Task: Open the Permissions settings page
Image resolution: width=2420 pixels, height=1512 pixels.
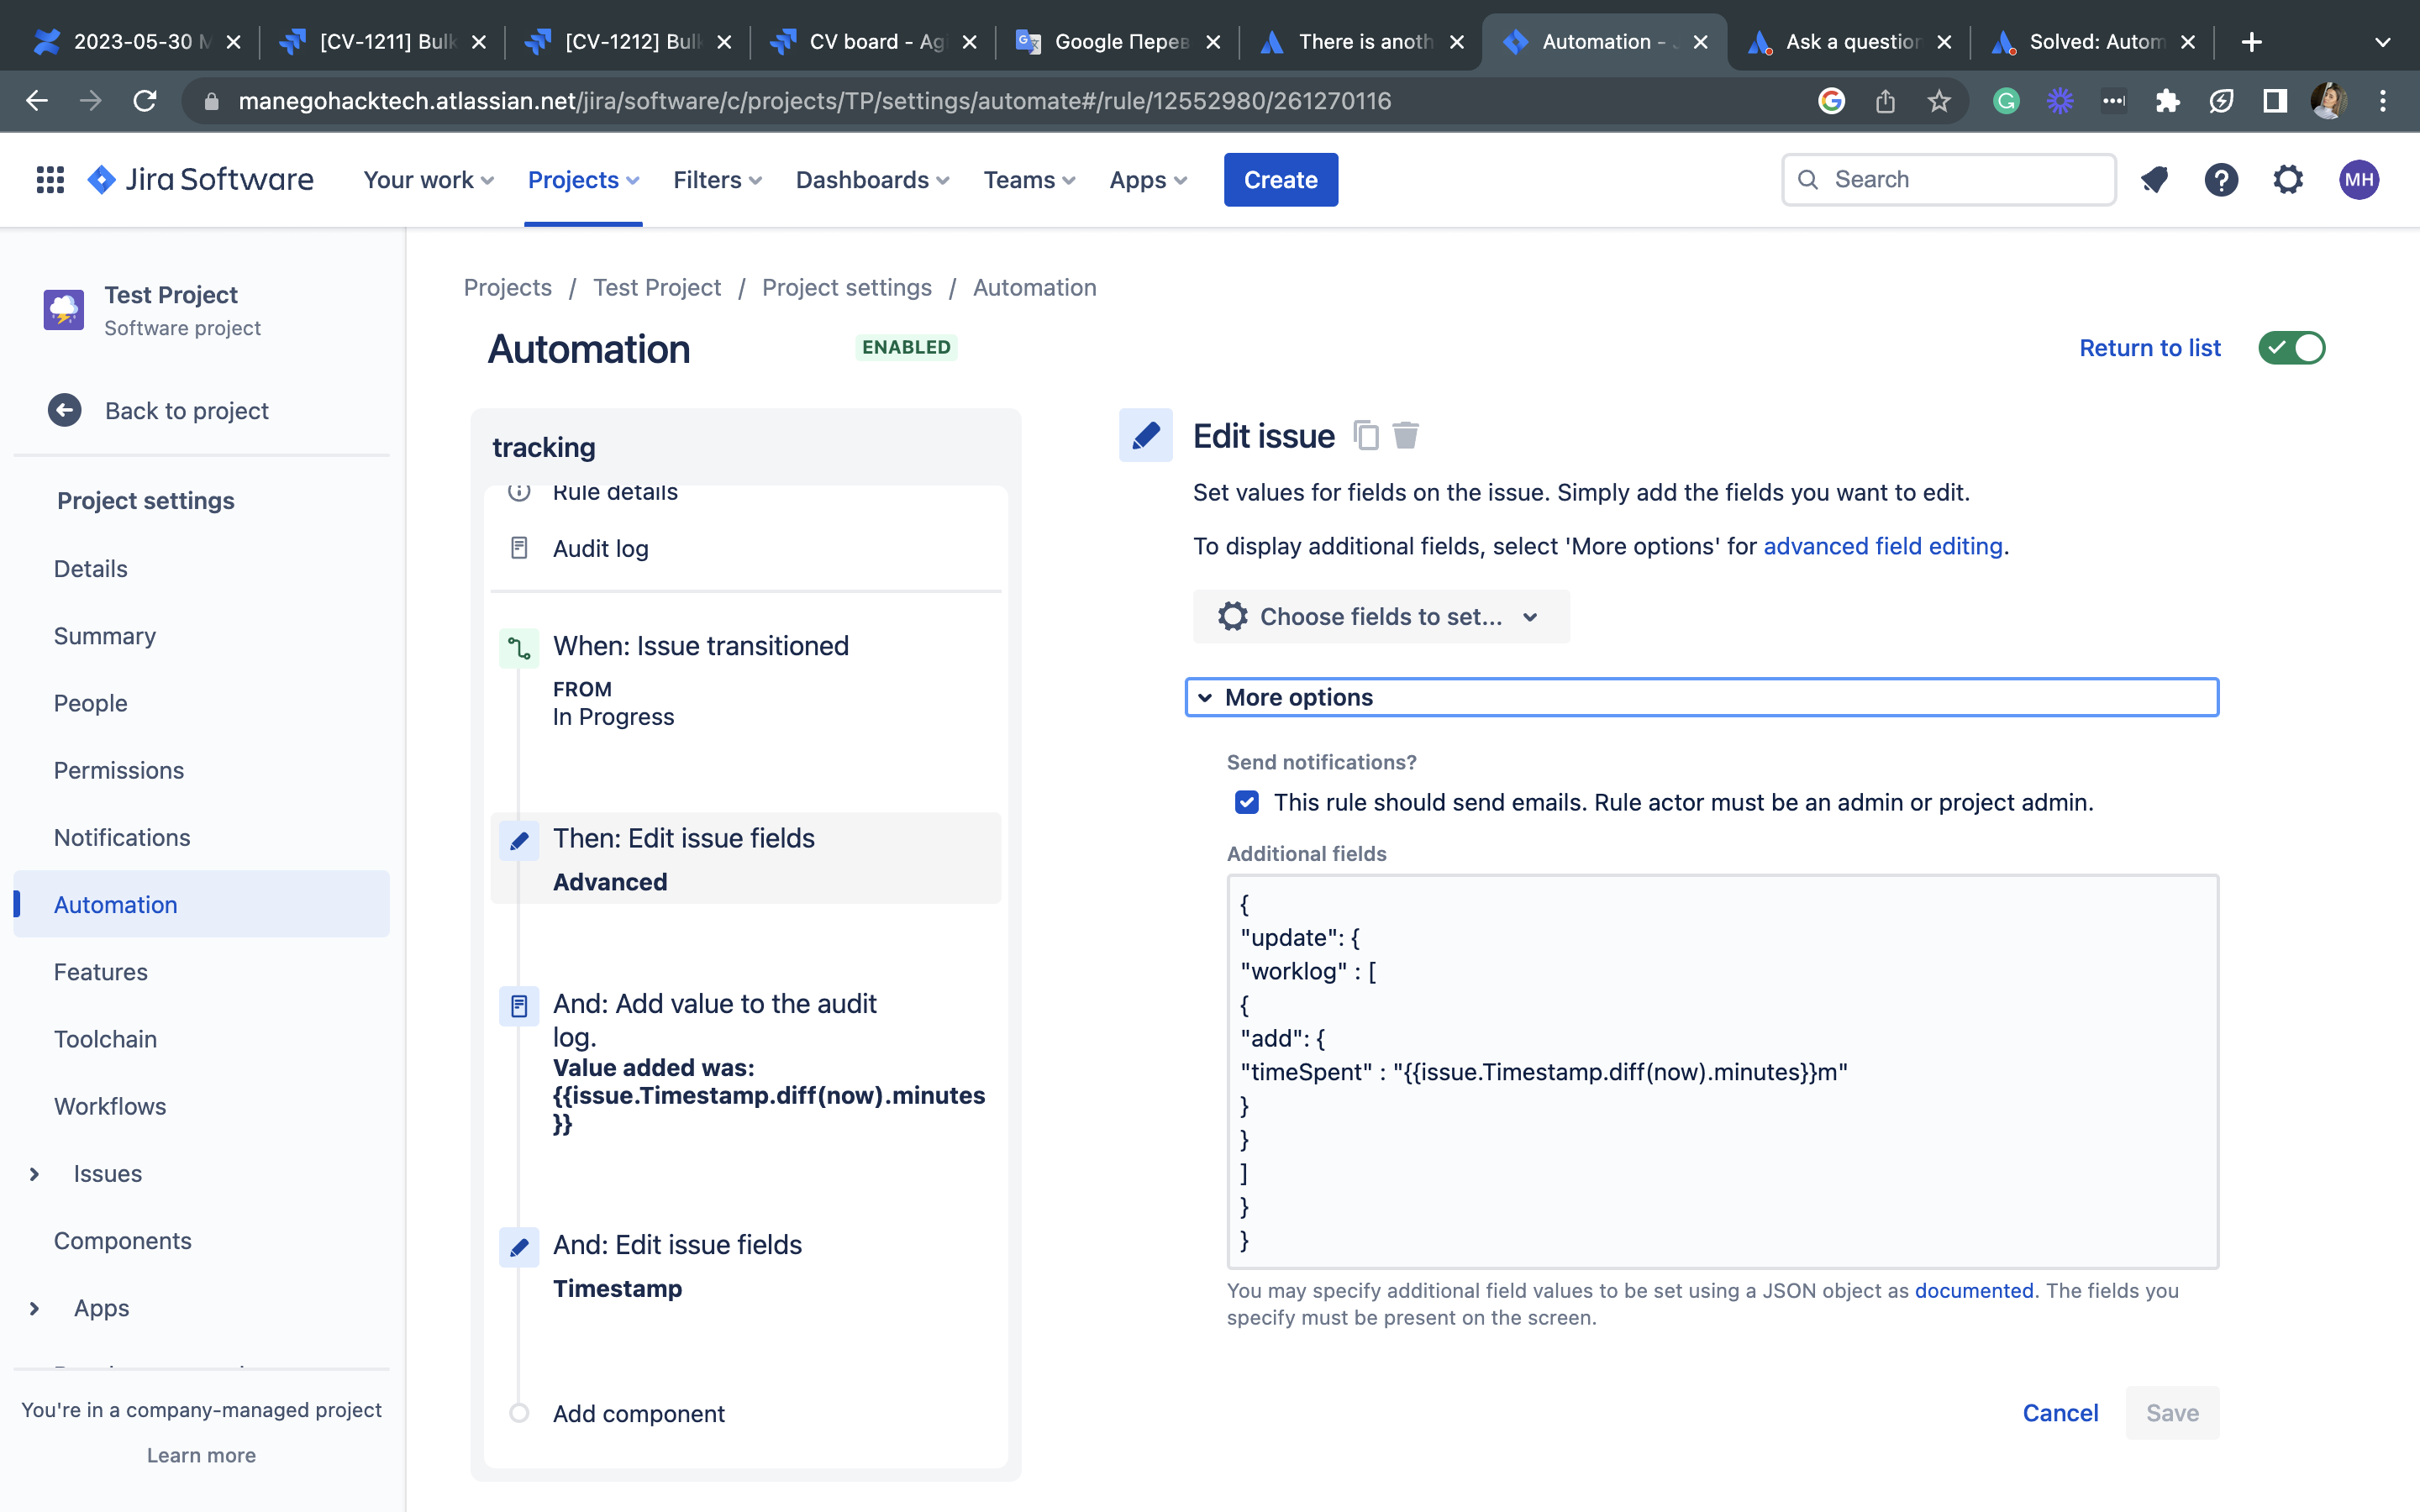Action: click(x=119, y=770)
